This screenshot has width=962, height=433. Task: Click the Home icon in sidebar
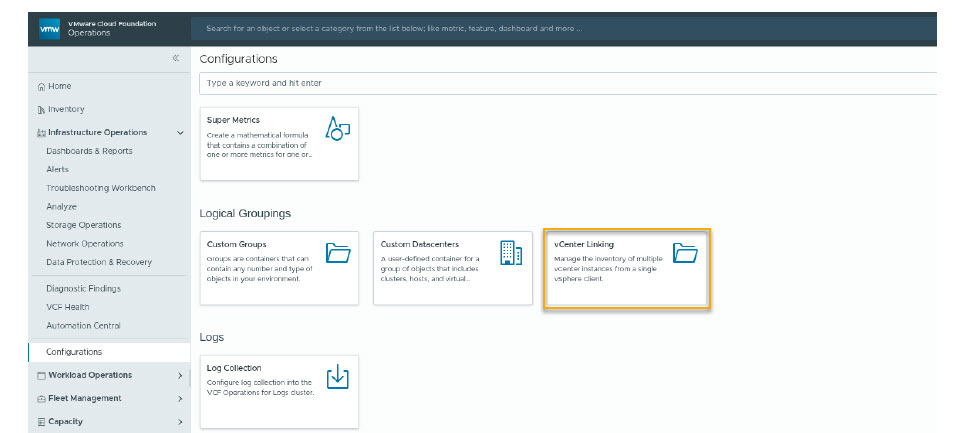point(41,87)
